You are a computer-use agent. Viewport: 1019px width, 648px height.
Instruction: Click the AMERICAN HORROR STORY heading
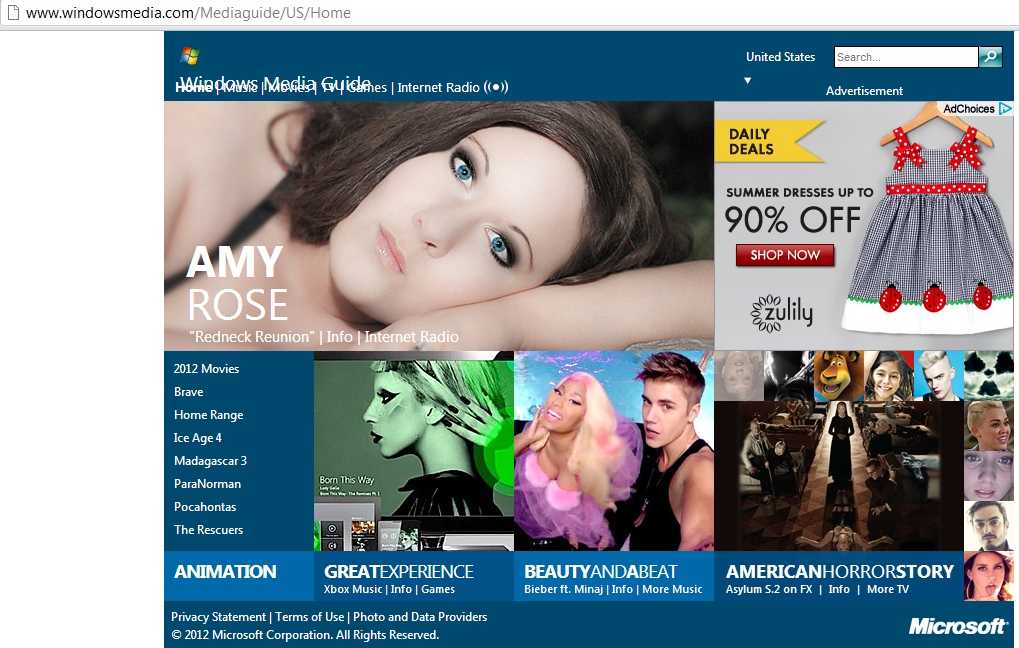(840, 571)
